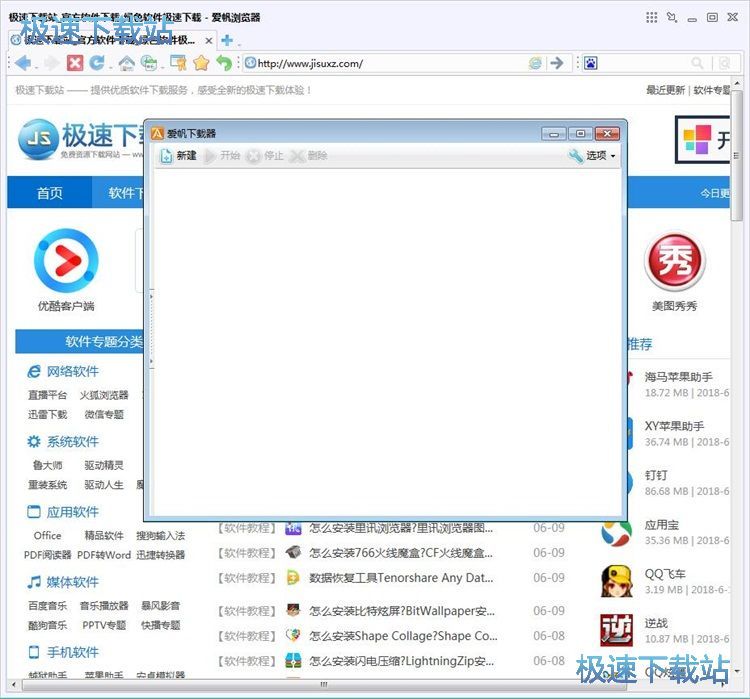Click 新建 new download in 爱帆下载器
The width and height of the screenshot is (750, 699).
178,155
